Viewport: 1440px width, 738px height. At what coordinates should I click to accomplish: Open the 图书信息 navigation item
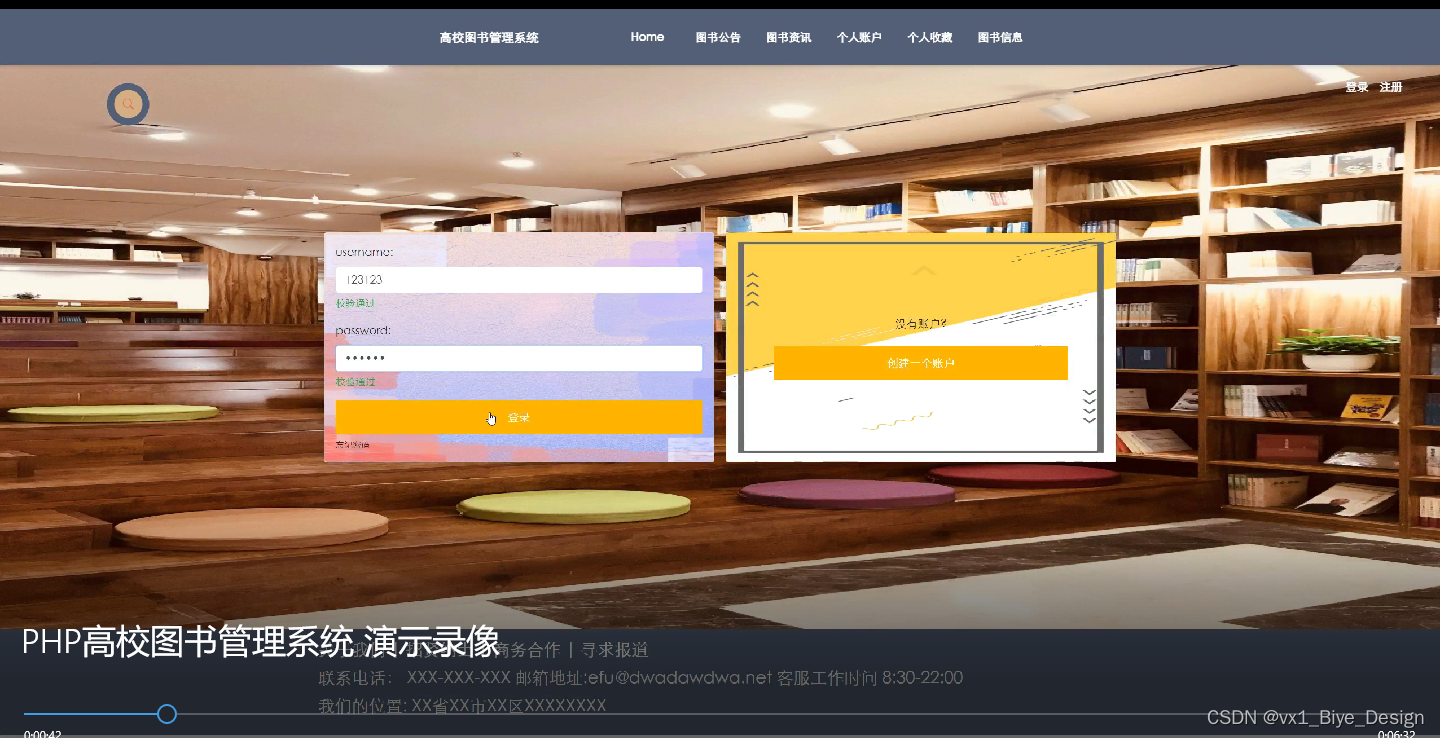coord(1000,38)
